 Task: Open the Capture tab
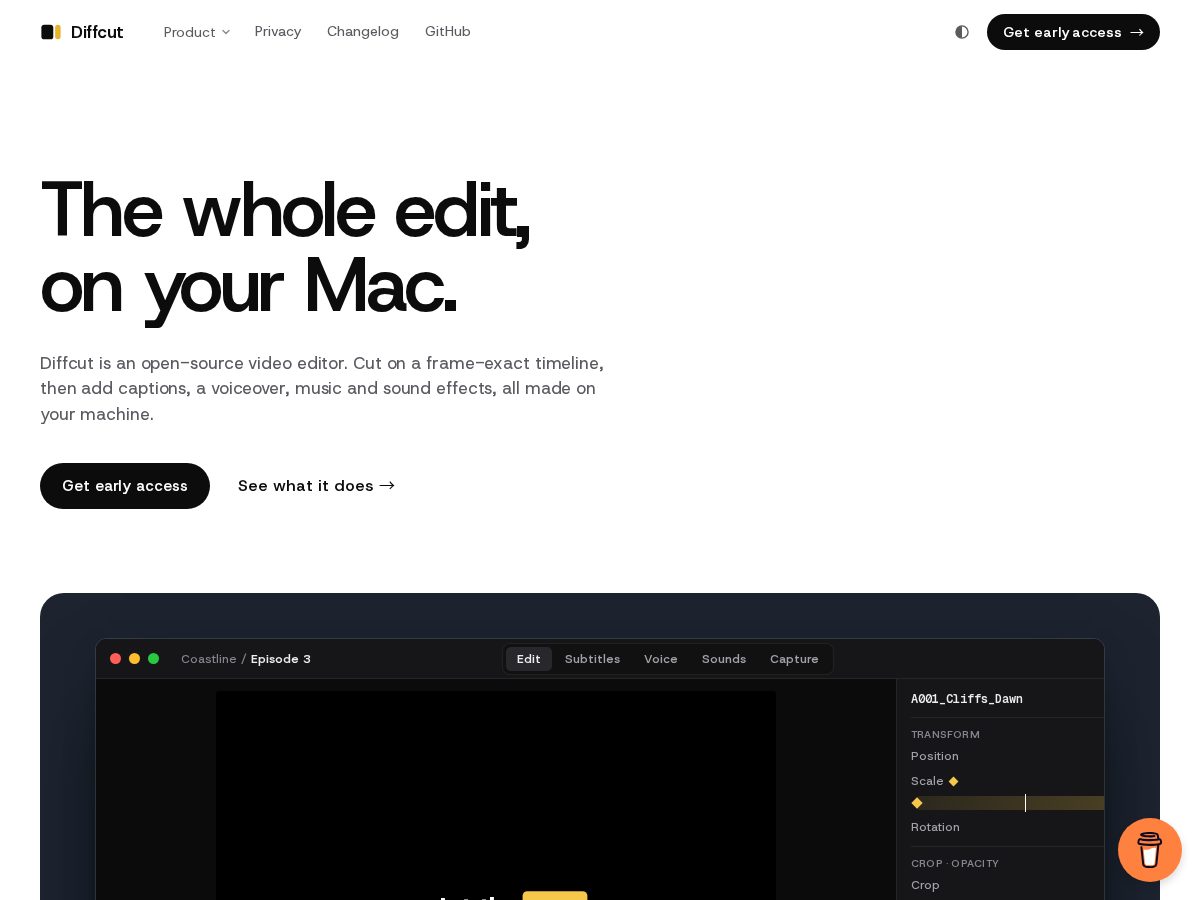[794, 659]
